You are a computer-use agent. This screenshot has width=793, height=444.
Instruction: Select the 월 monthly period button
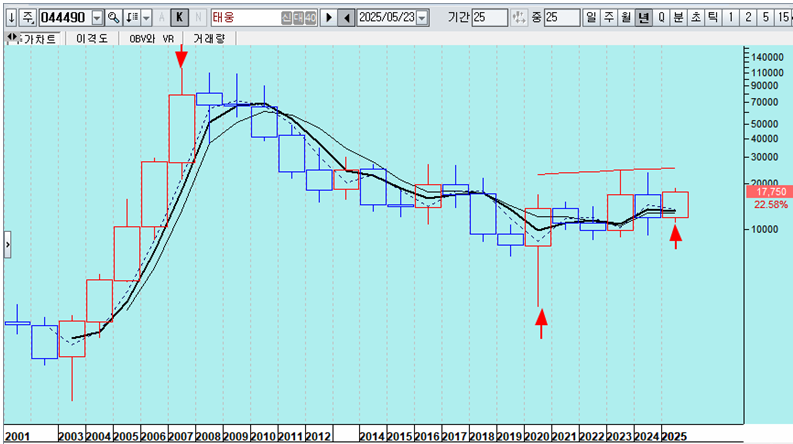tap(626, 18)
